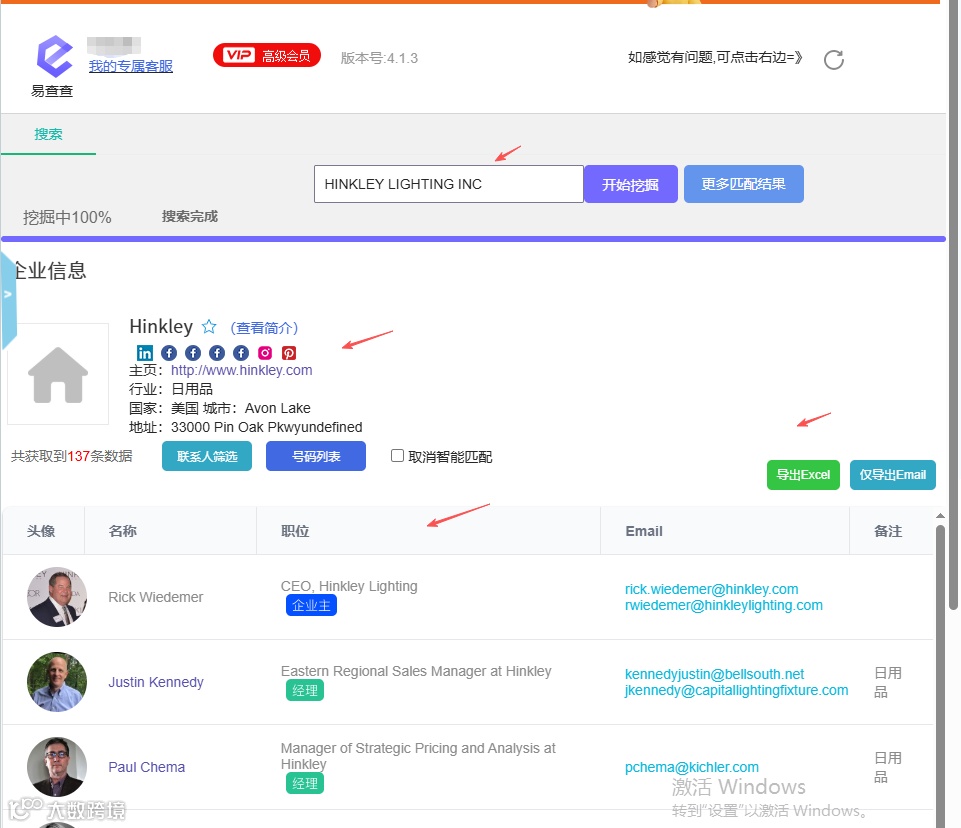961x828 pixels.
Task: Click Eastern Regional Sales Manager at Hinkley text
Action: 416,671
